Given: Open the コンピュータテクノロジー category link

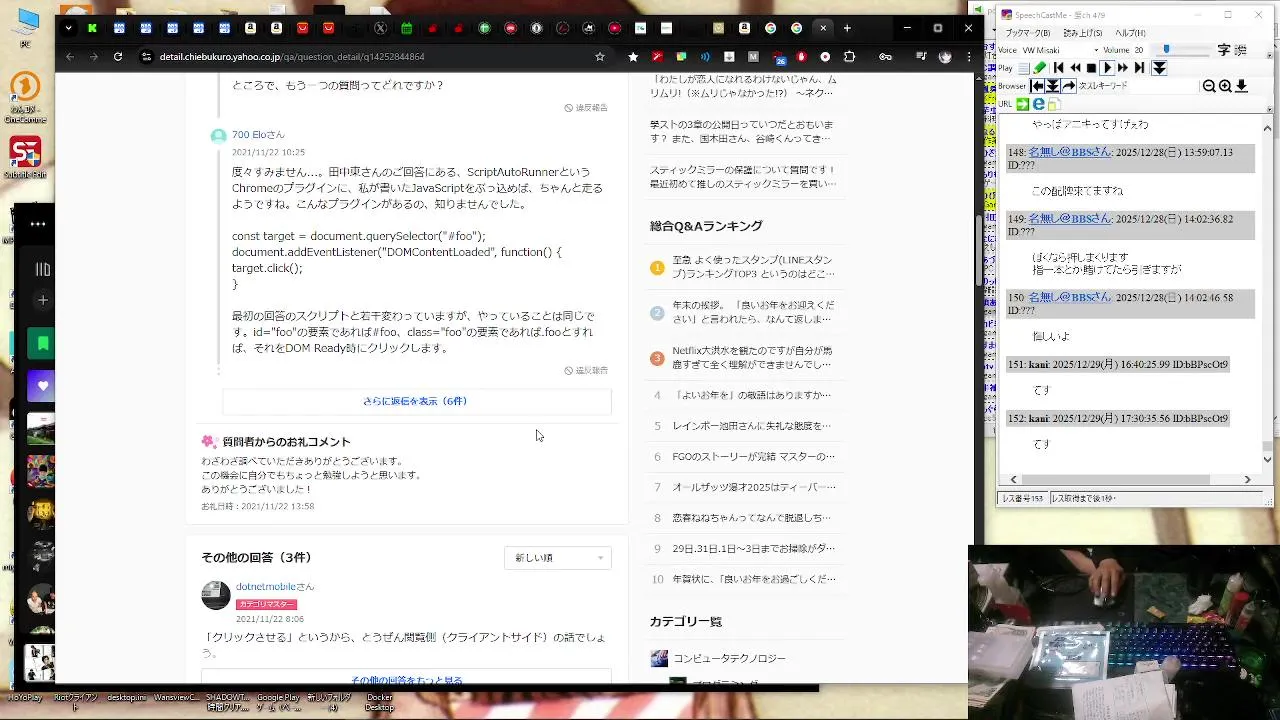Looking at the screenshot, I should [x=729, y=658].
